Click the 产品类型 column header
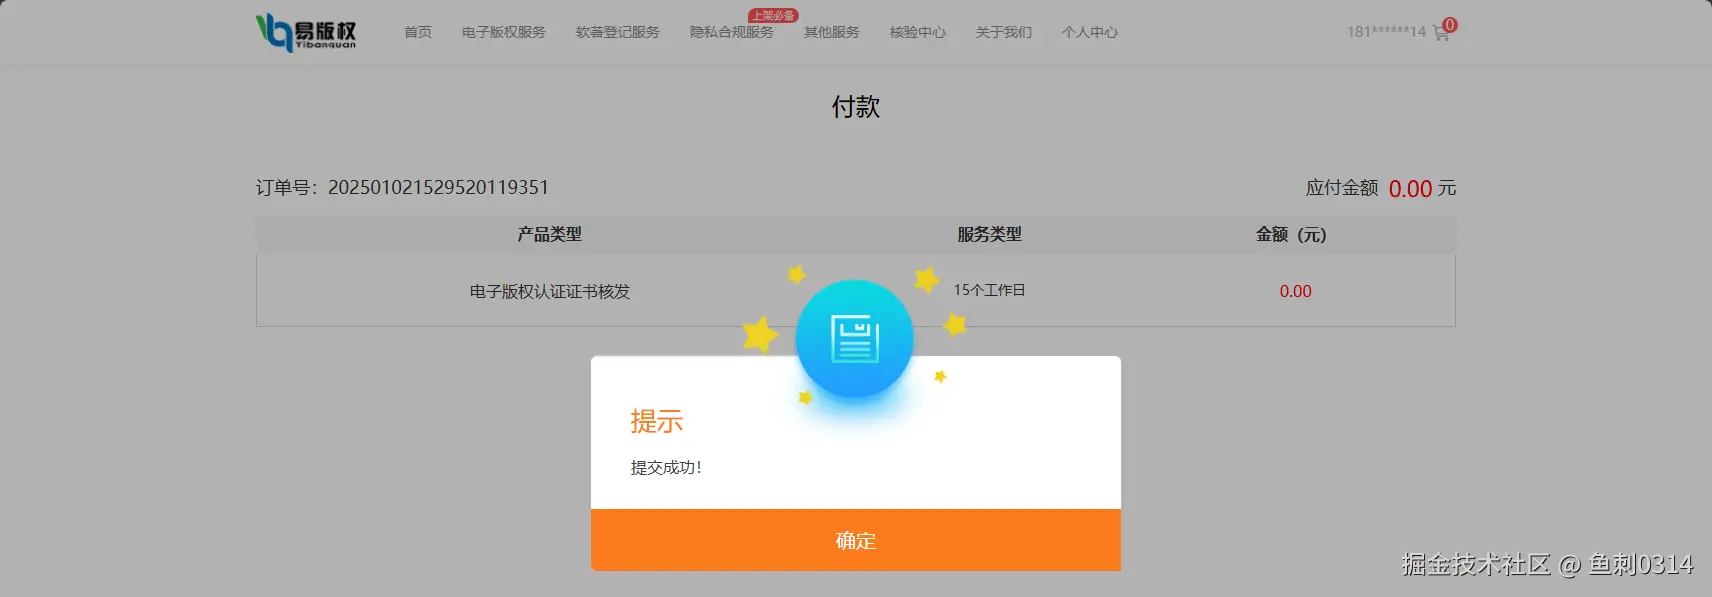Screen dimensions: 1712x597 (549, 234)
